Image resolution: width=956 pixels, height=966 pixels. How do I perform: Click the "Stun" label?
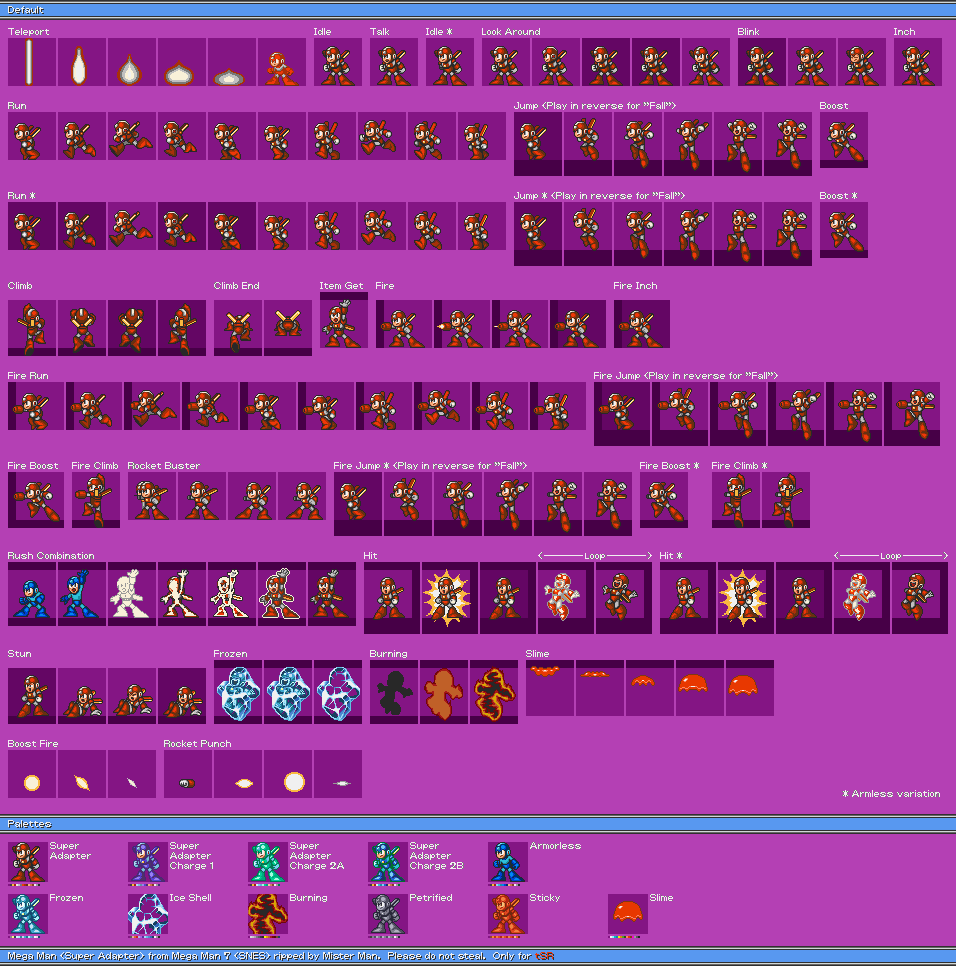coord(19,654)
